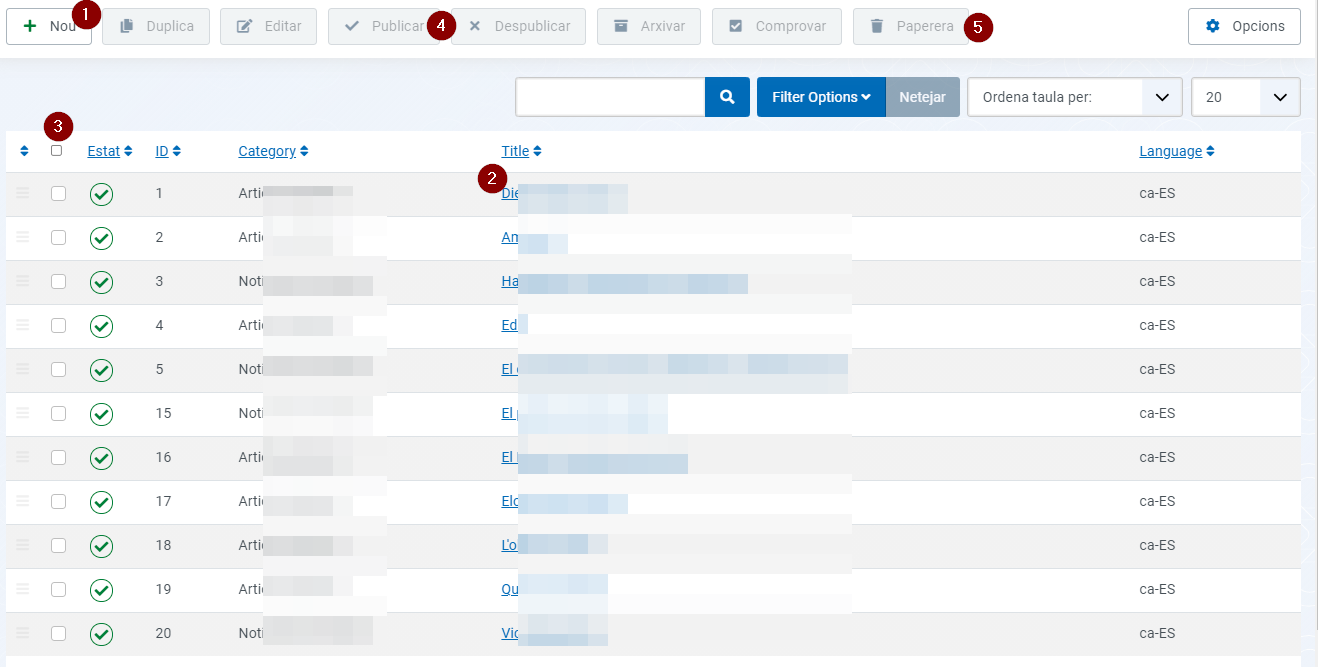
Task: Toggle published status icon for ID 15
Action: point(101,414)
